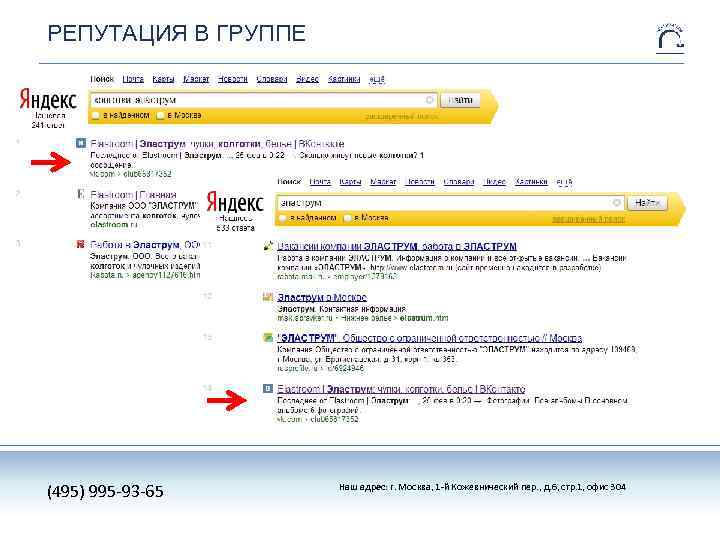The height and width of the screenshot is (540, 720).
Task: Click the Яндекс logo beside the "компания эластрум" search
Action: [x=48, y=100]
